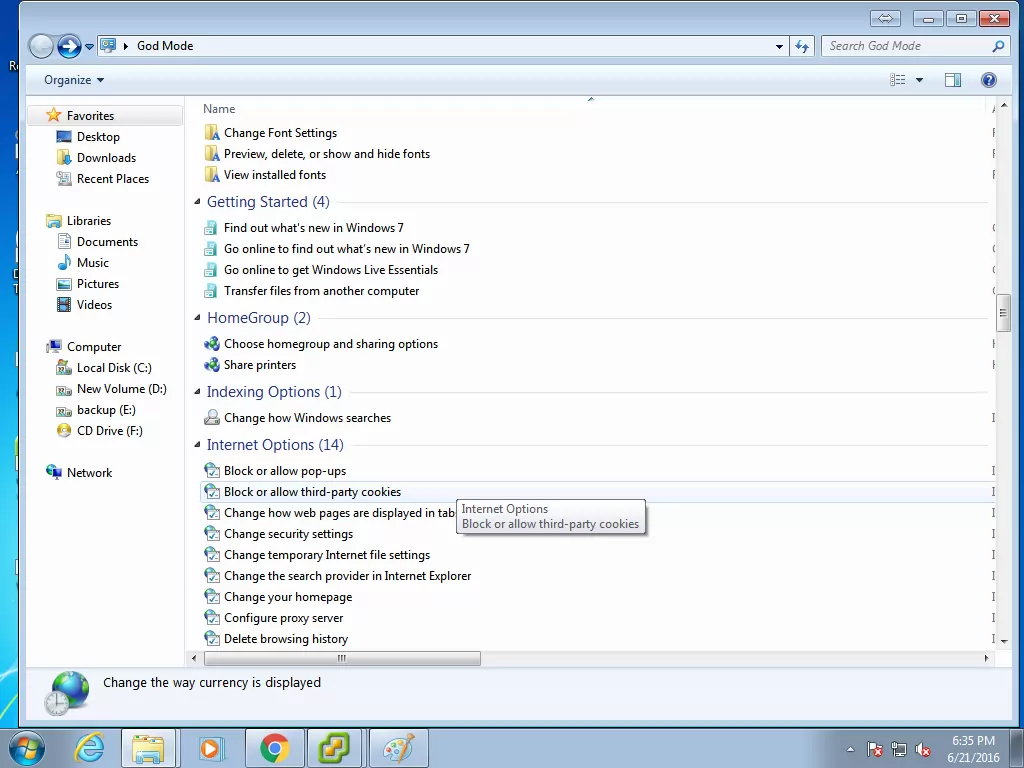Click the muted volume tray icon
The height and width of the screenshot is (768, 1024).
(923, 749)
